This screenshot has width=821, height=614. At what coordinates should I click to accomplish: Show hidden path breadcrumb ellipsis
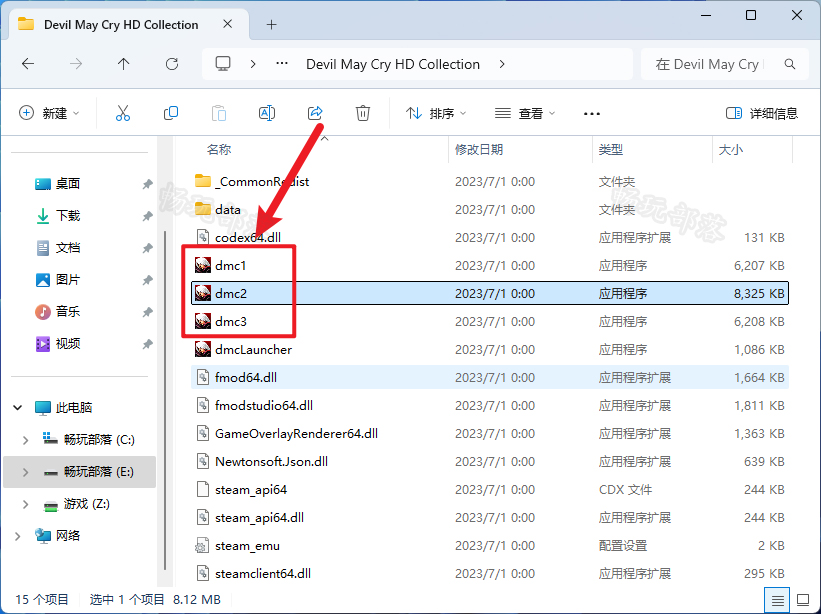coord(282,64)
